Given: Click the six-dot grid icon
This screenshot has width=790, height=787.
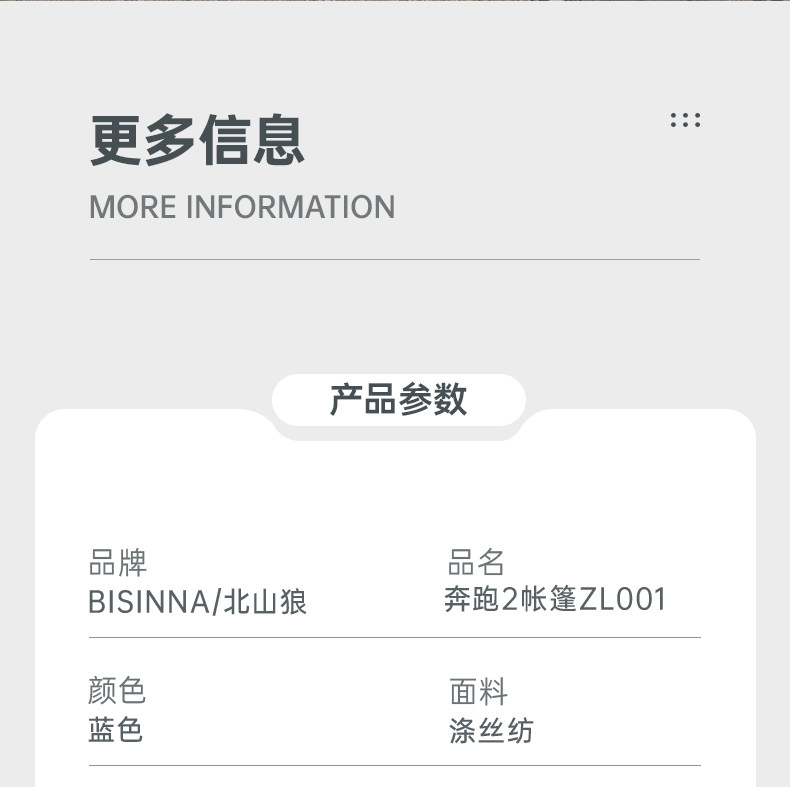Looking at the screenshot, I should coord(685,120).
